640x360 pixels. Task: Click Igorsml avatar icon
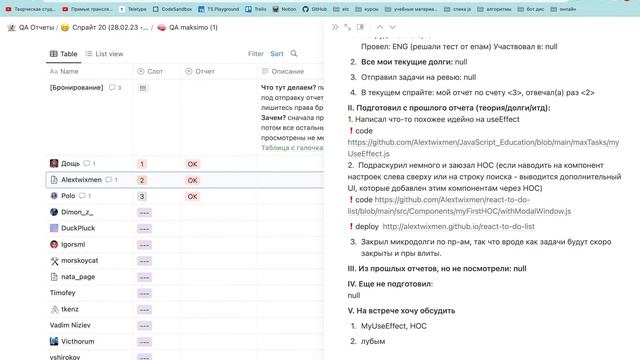(x=54, y=244)
